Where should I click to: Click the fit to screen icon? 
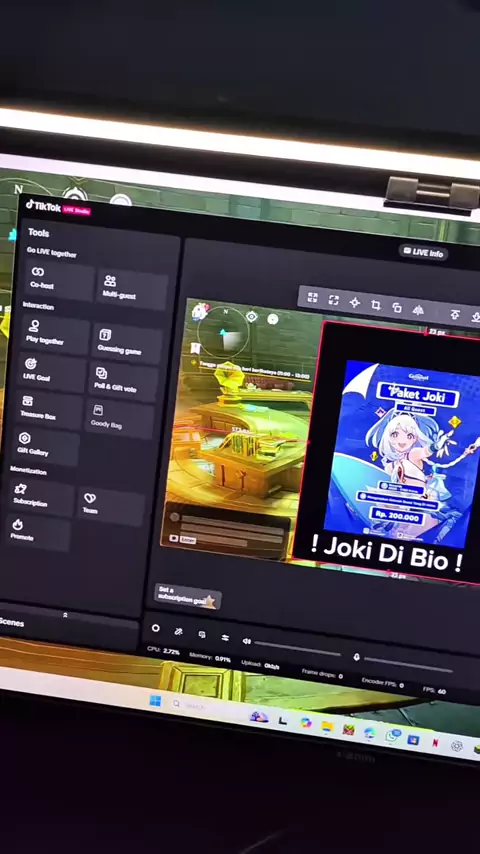coord(312,297)
